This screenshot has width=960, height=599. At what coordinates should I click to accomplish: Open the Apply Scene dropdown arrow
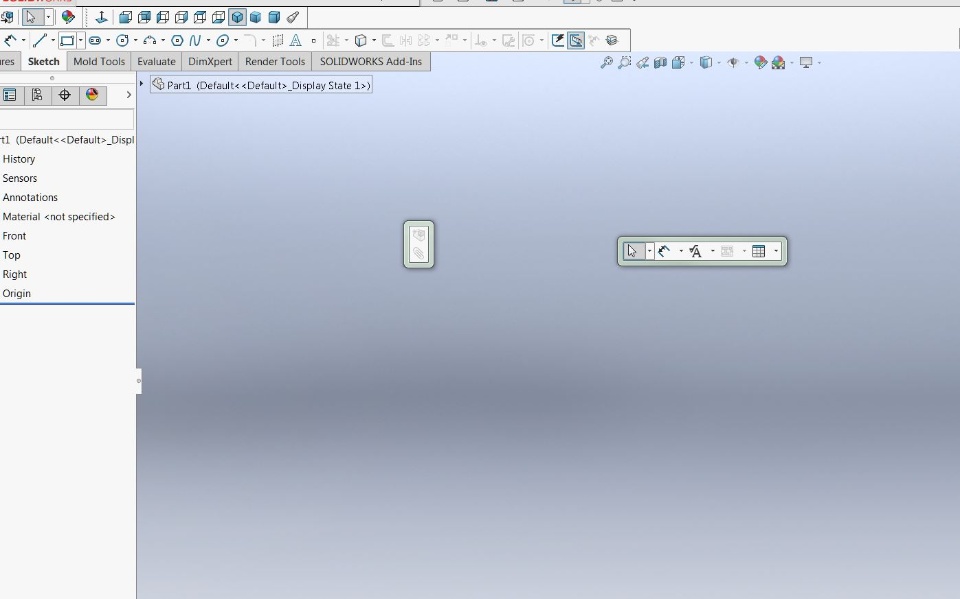(792, 62)
